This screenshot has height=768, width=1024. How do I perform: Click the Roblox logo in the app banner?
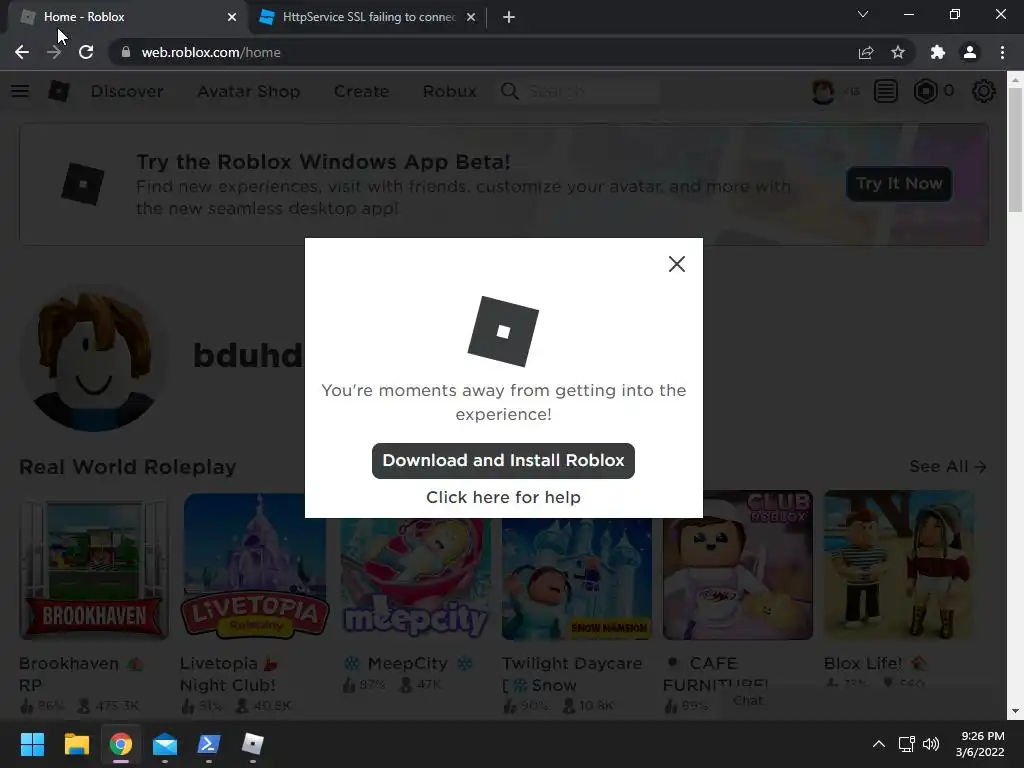[82, 184]
